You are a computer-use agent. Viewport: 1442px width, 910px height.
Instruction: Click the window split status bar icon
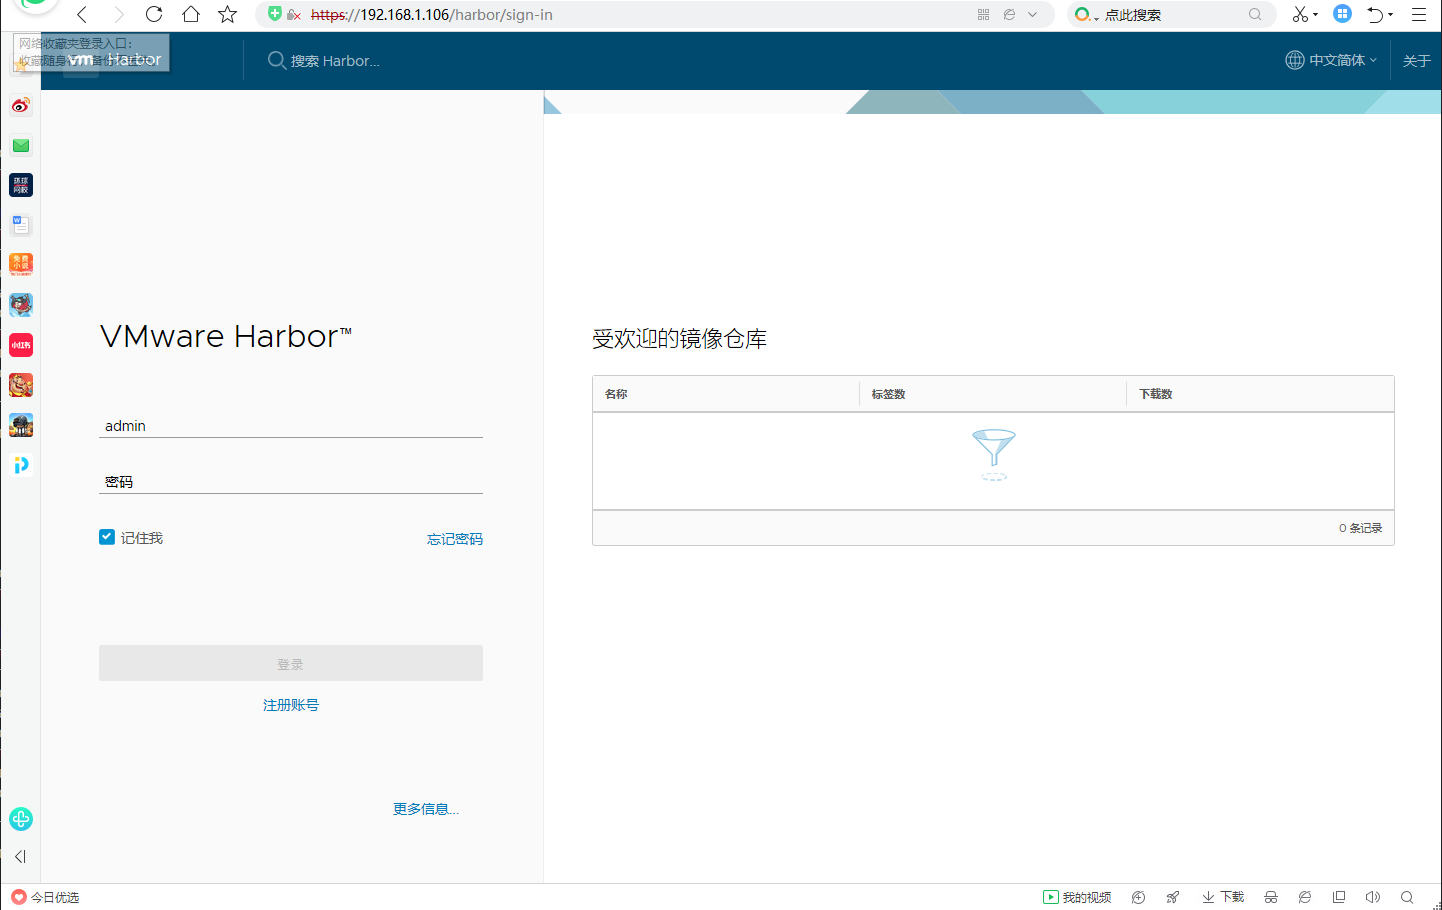pos(1339,897)
